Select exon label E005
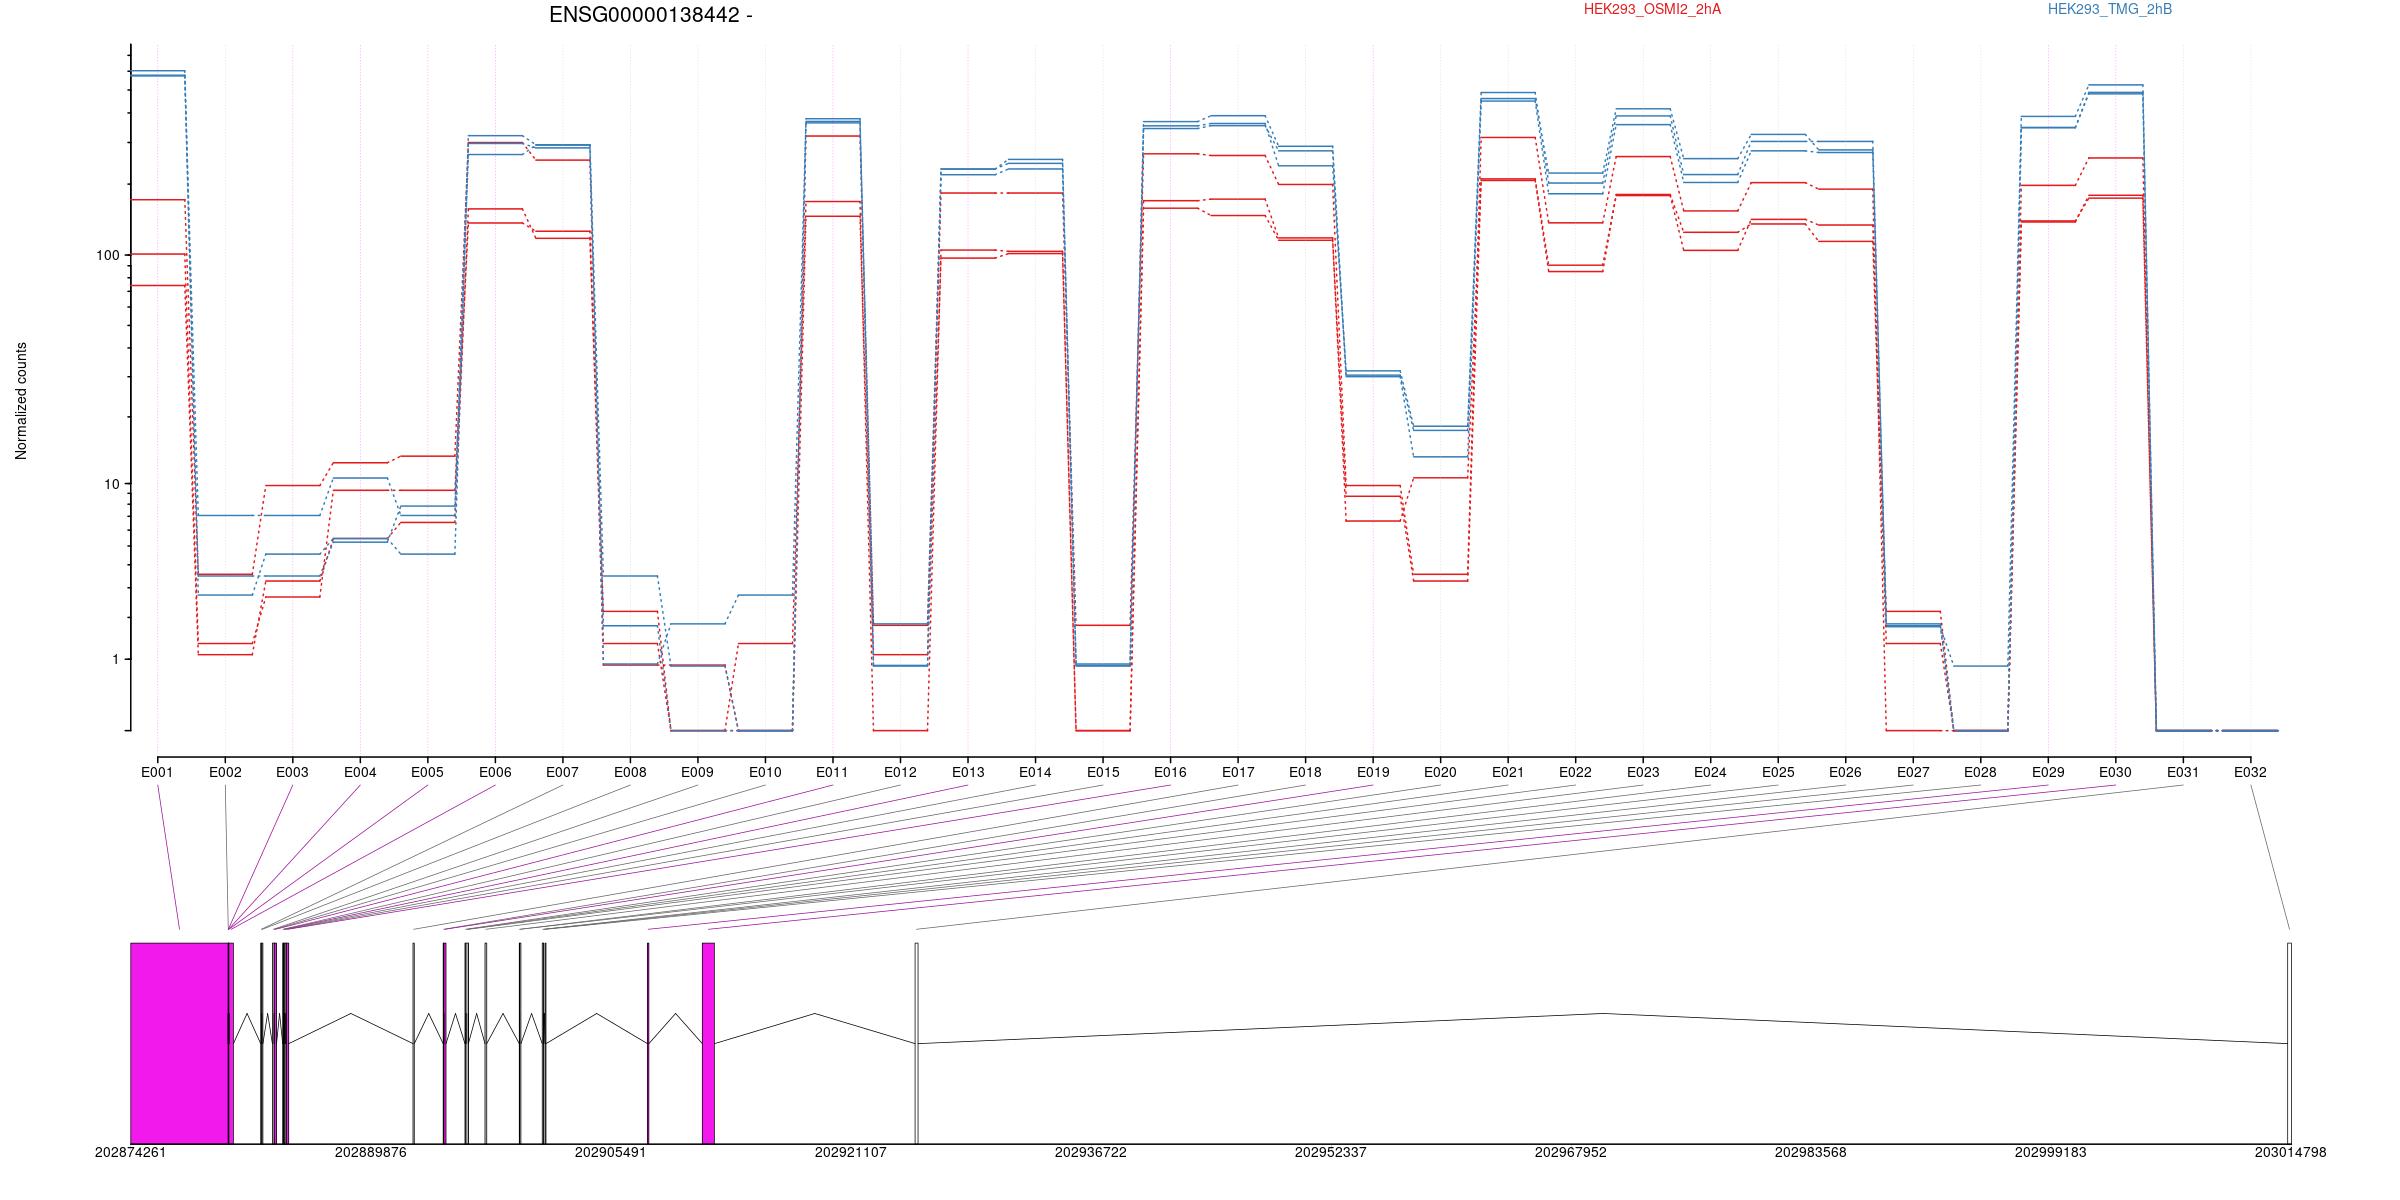The width and height of the screenshot is (2400, 1200). pyautogui.click(x=427, y=772)
